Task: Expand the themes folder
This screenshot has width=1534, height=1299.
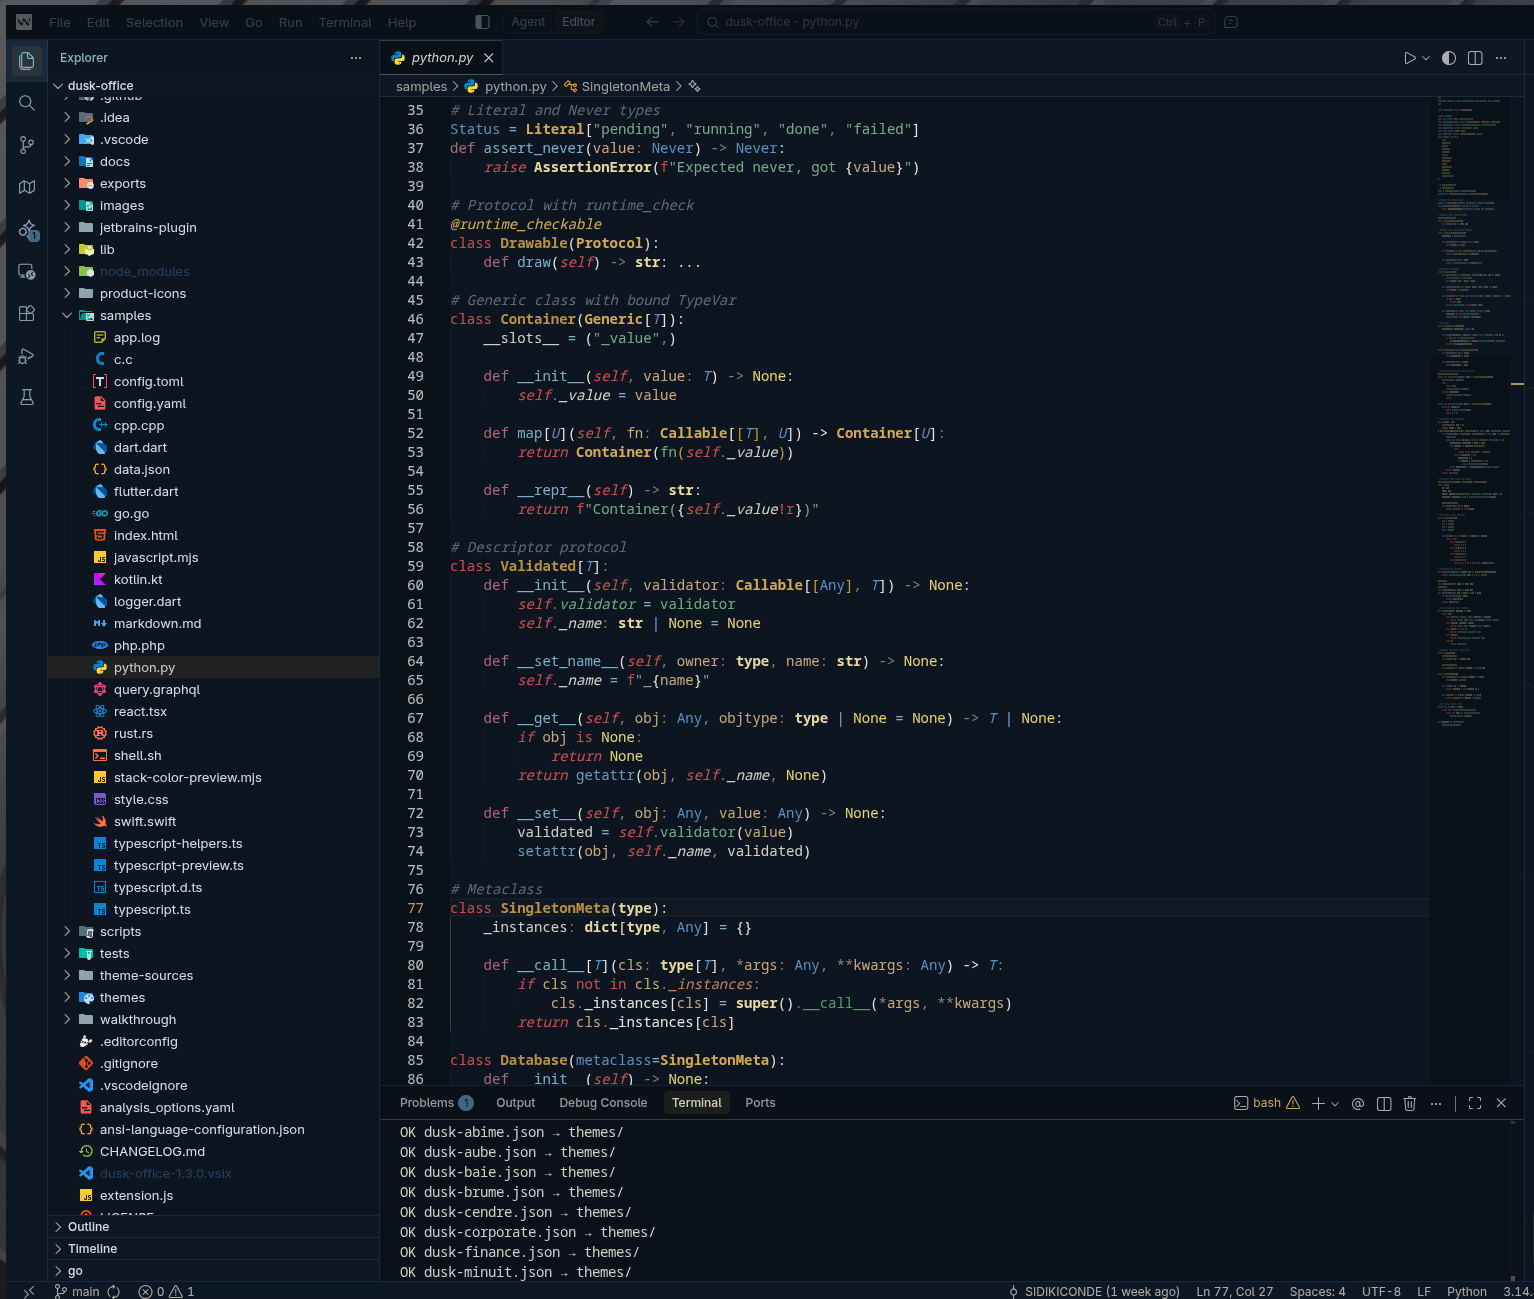Action: [67, 998]
